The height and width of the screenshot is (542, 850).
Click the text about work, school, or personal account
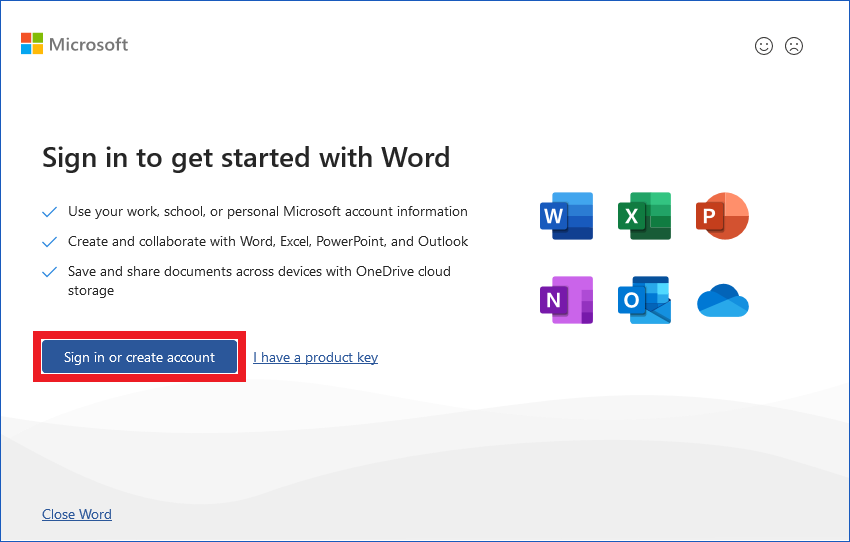pos(267,212)
